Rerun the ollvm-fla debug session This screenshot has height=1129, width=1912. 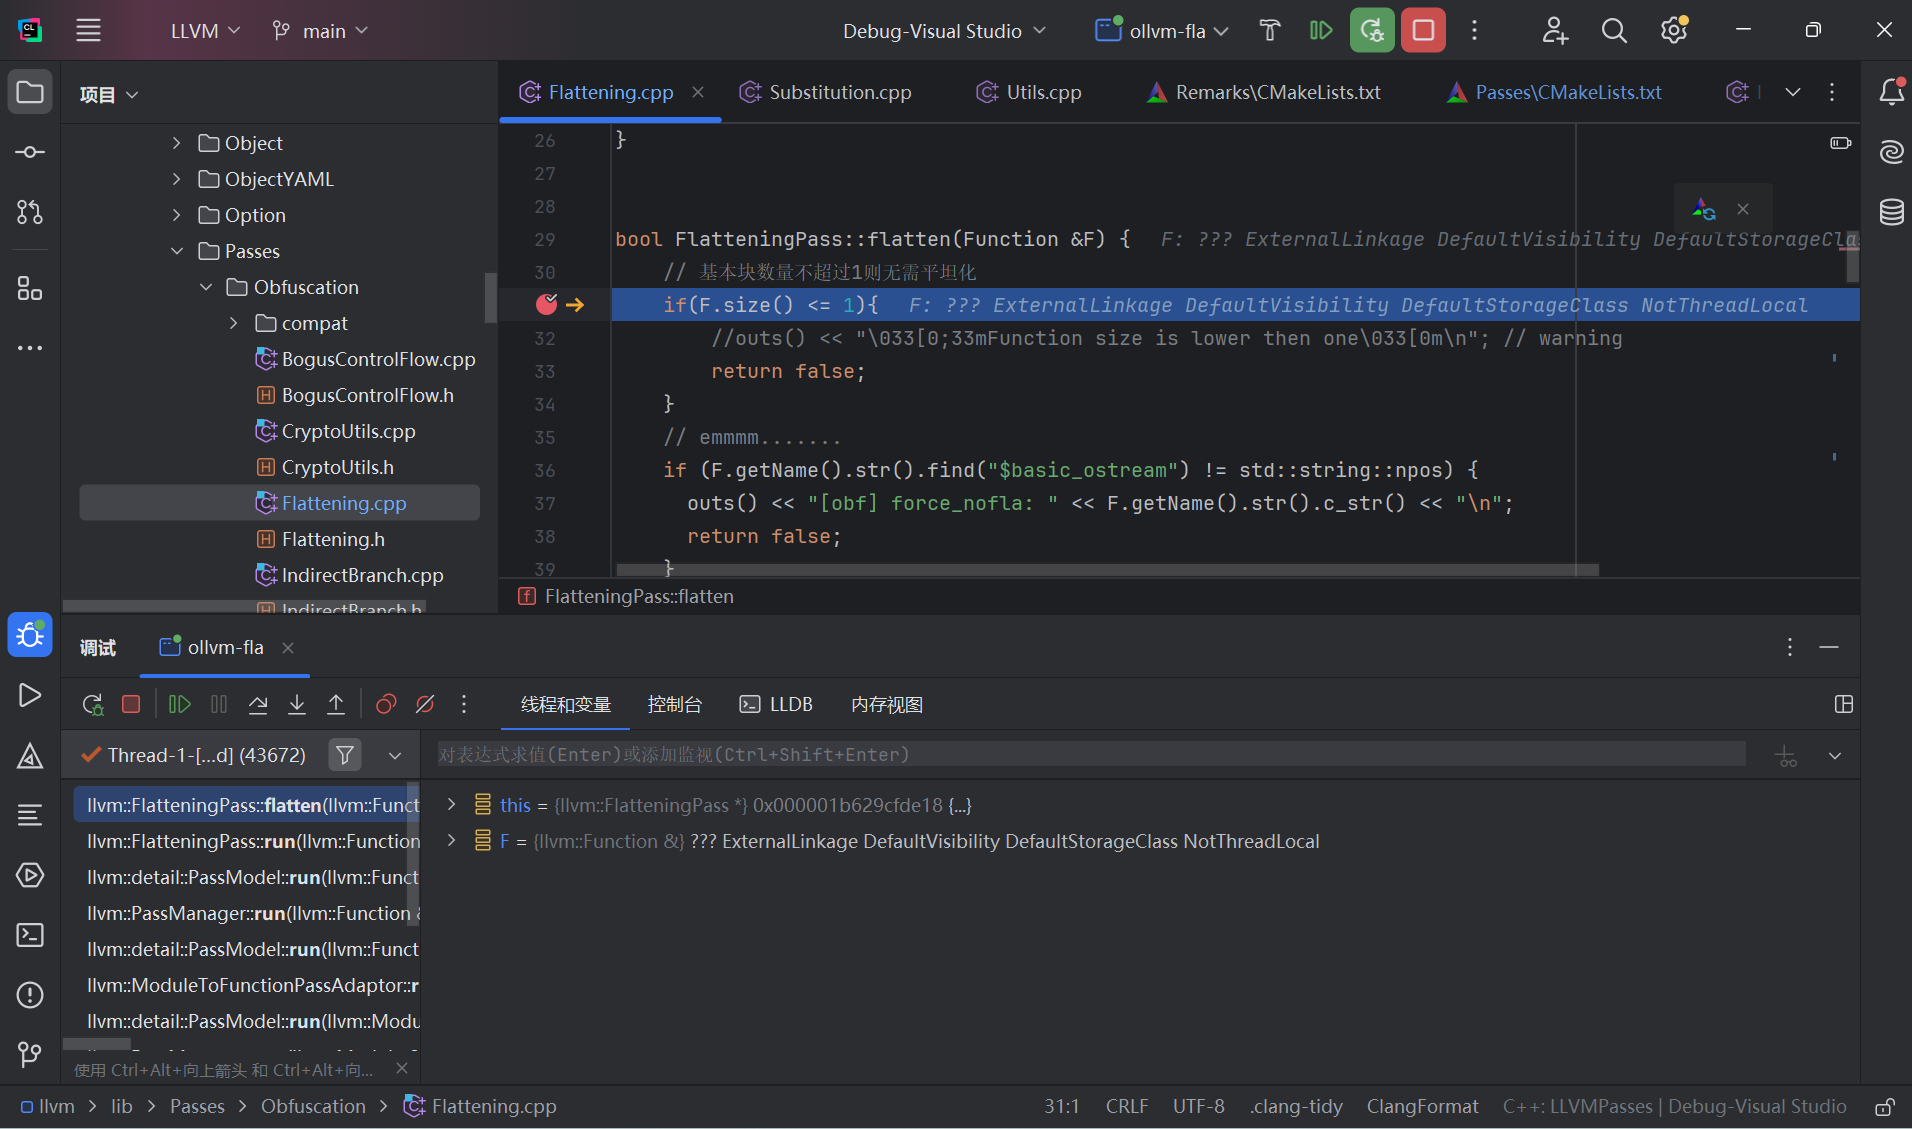coord(1372,30)
